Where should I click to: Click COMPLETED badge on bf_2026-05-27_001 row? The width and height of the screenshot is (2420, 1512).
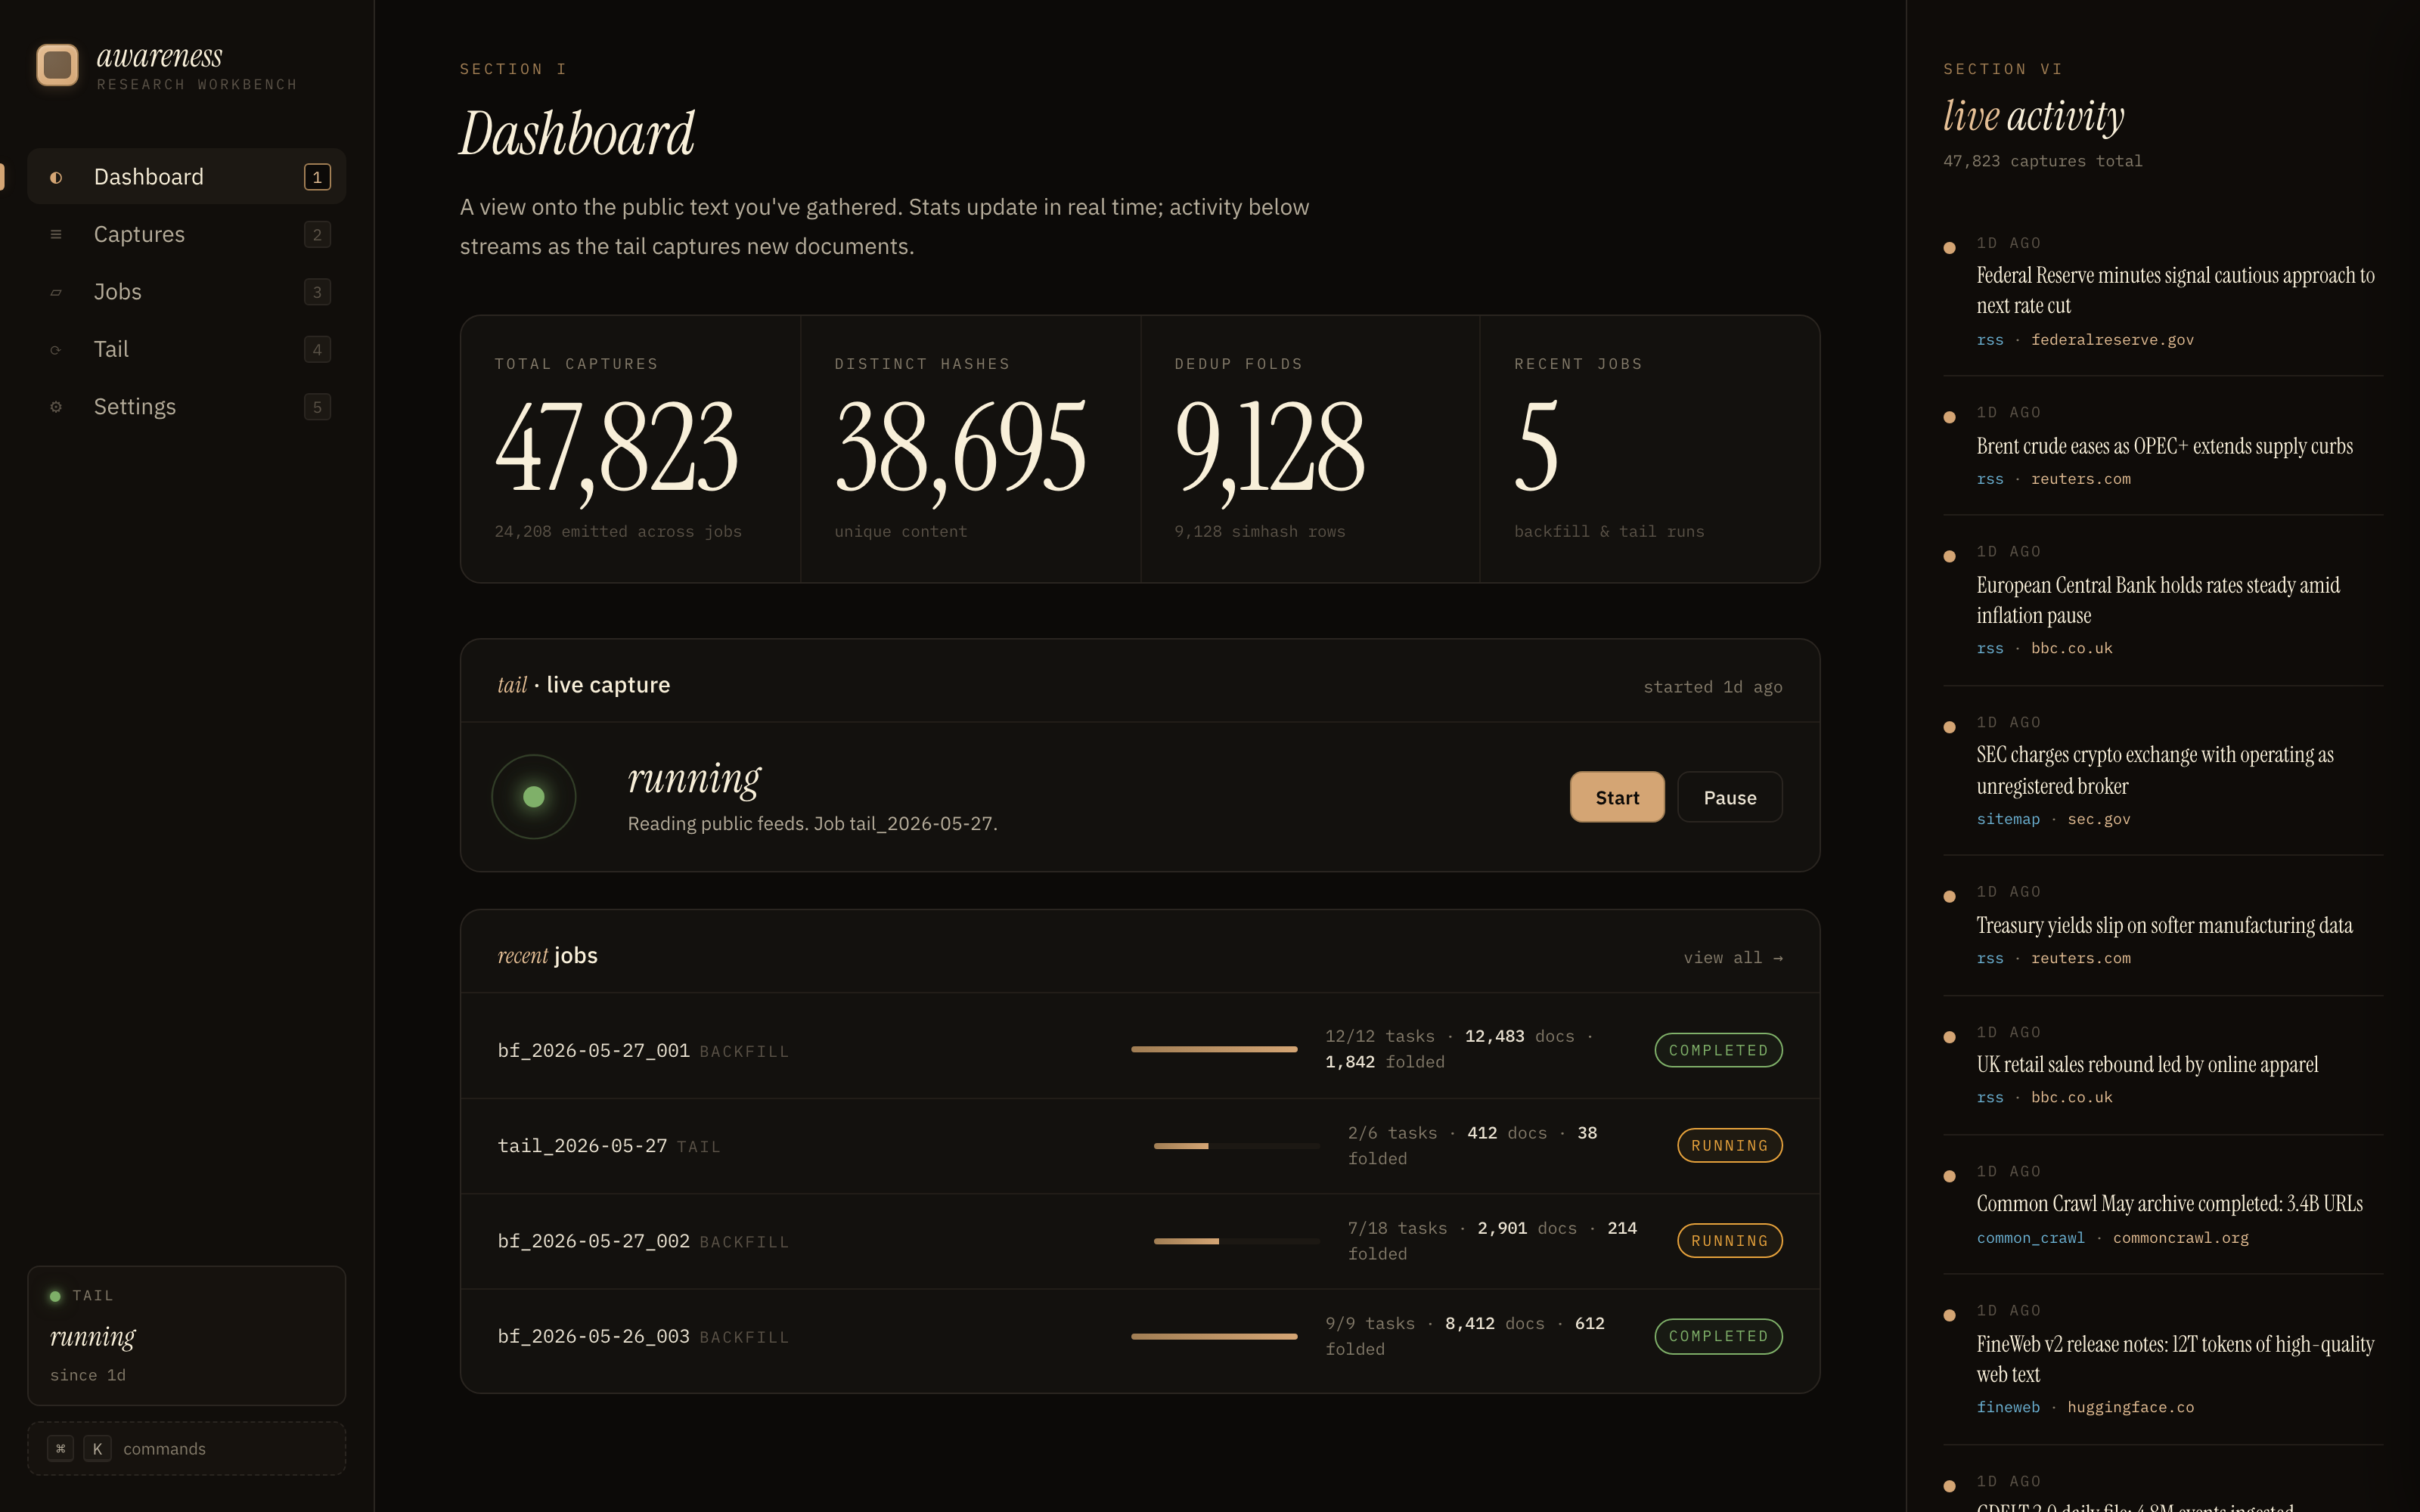point(1718,1050)
